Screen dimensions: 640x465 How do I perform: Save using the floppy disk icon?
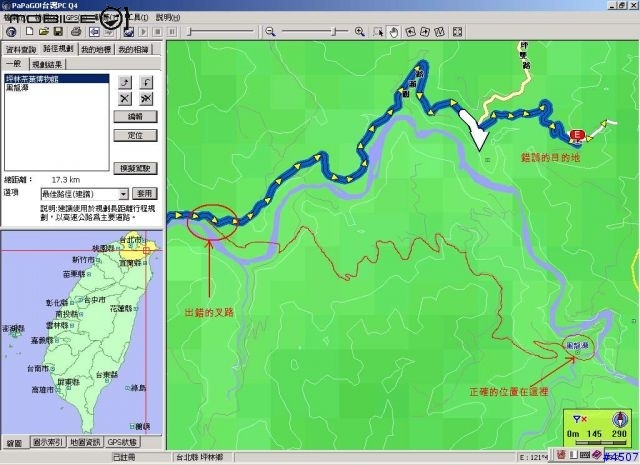coord(58,31)
